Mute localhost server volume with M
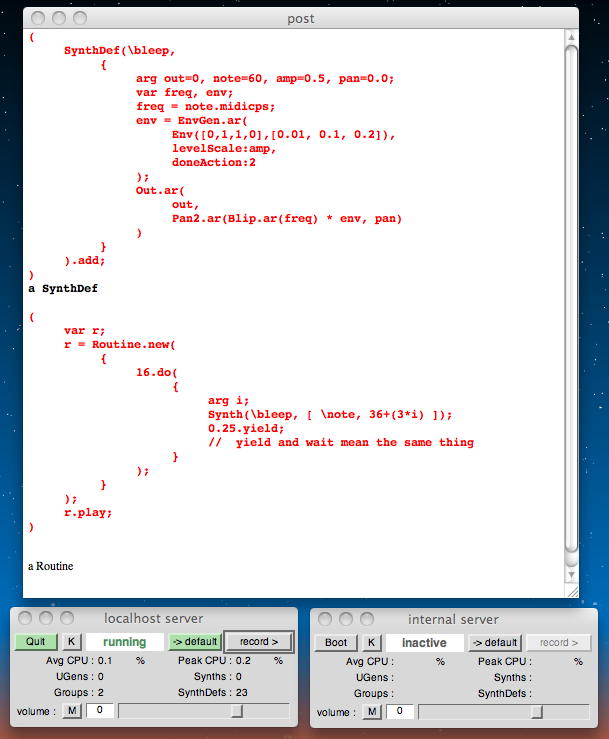609x739 pixels. (72, 710)
